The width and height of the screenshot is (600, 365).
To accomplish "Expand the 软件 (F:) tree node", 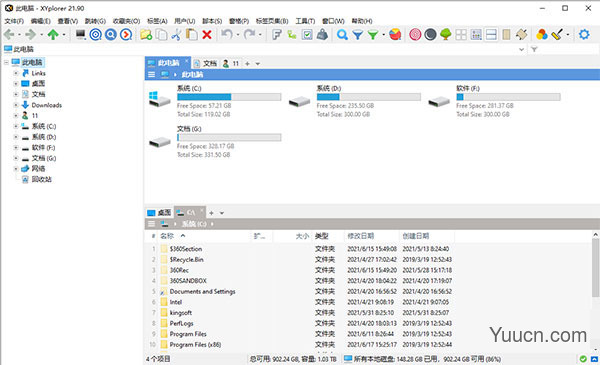I will pos(16,148).
